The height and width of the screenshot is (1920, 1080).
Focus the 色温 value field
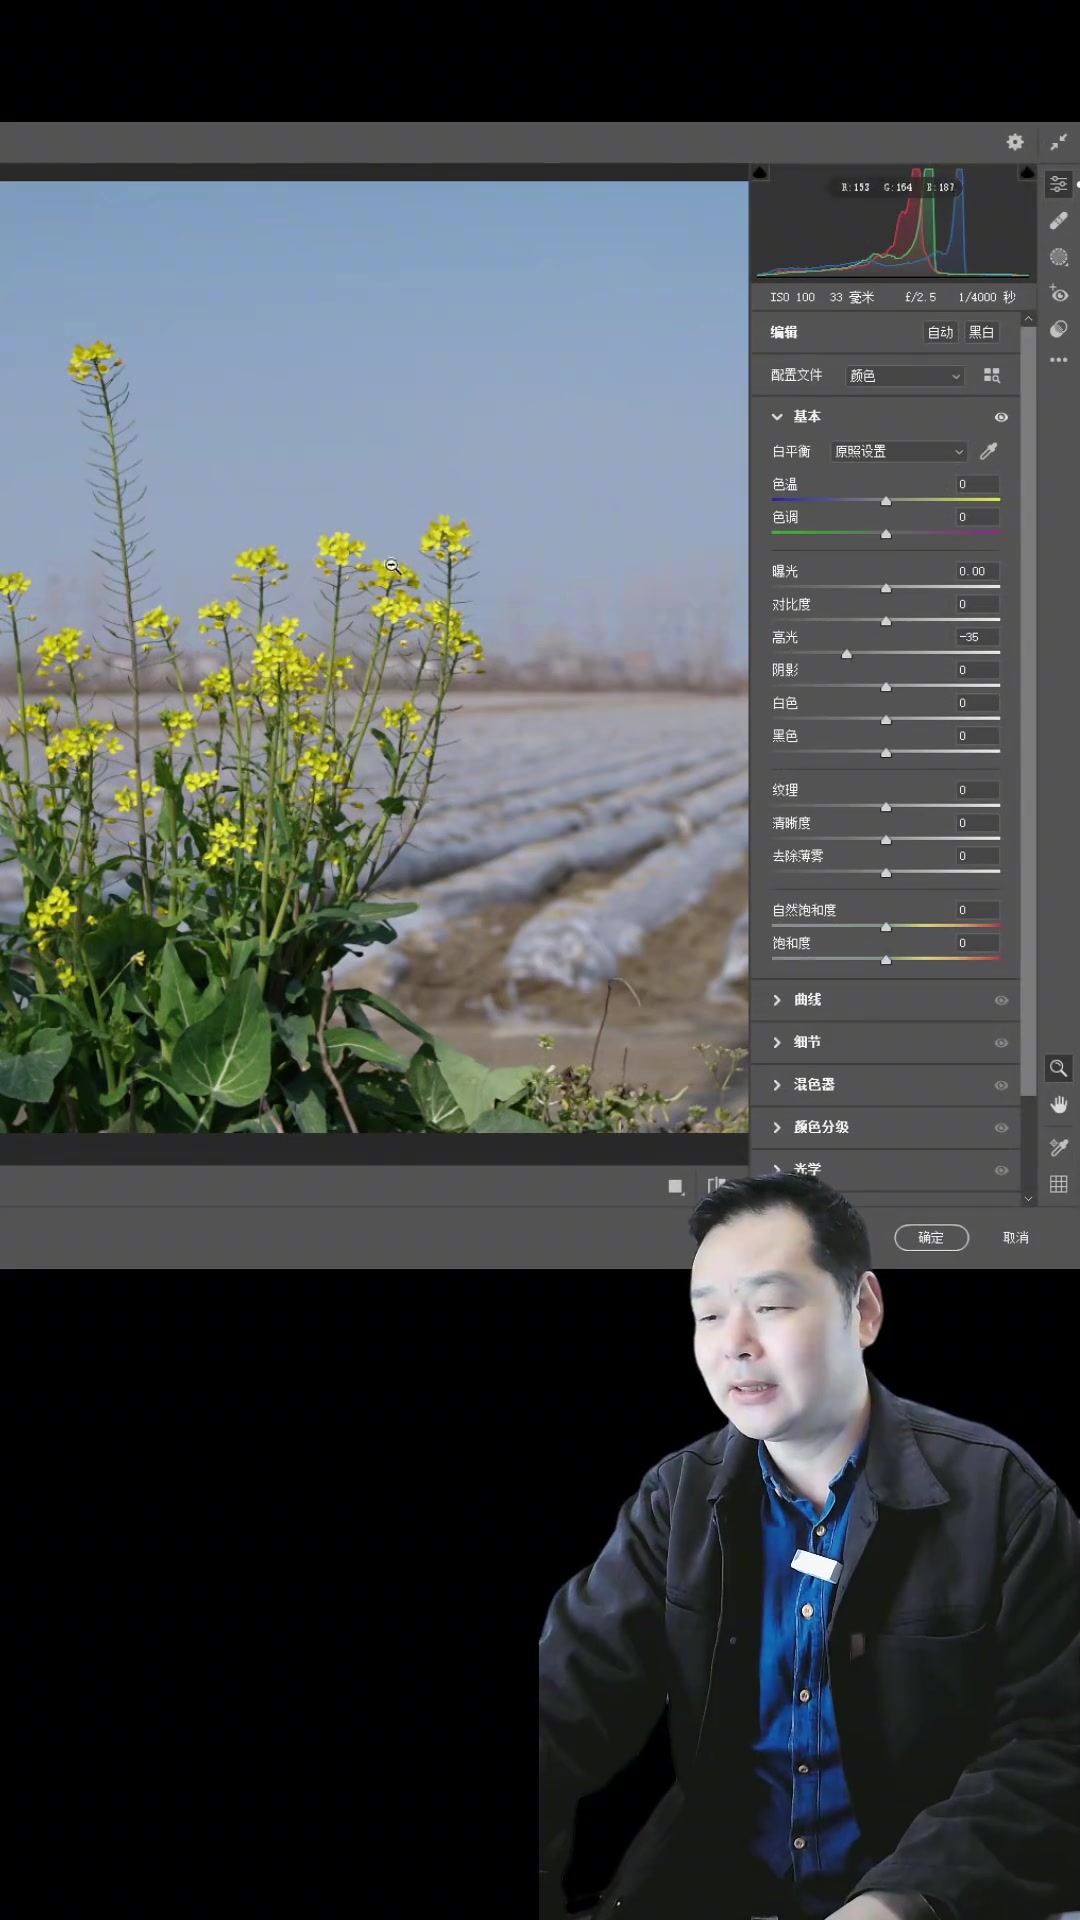coord(976,484)
